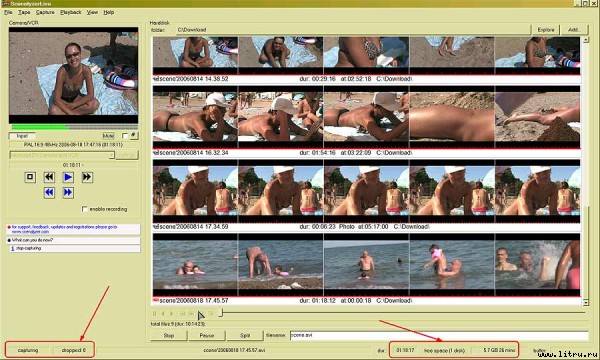Click the audio monitor icon beside Mute
The height and width of the screenshot is (360, 600).
click(x=134, y=135)
